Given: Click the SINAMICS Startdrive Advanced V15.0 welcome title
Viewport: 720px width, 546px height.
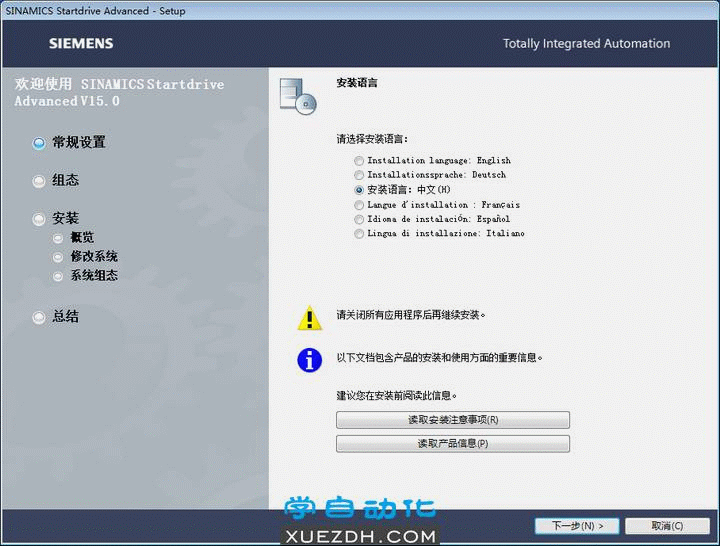Looking at the screenshot, I should coord(119,92).
